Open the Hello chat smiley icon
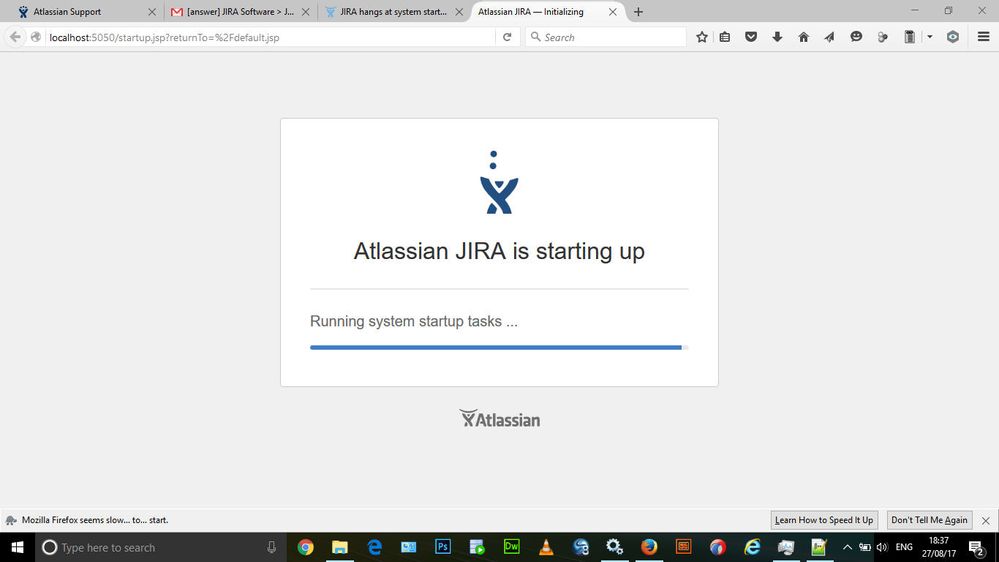999x562 pixels. point(856,37)
